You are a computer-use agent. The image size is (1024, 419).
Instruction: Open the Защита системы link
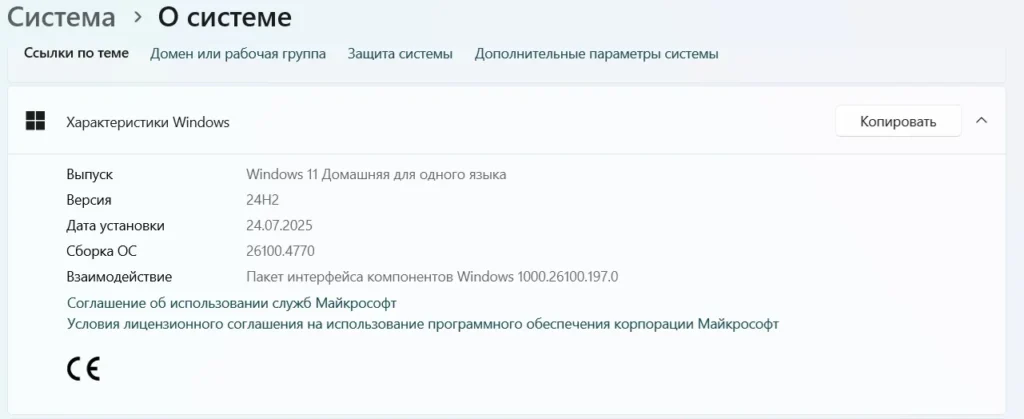400,54
